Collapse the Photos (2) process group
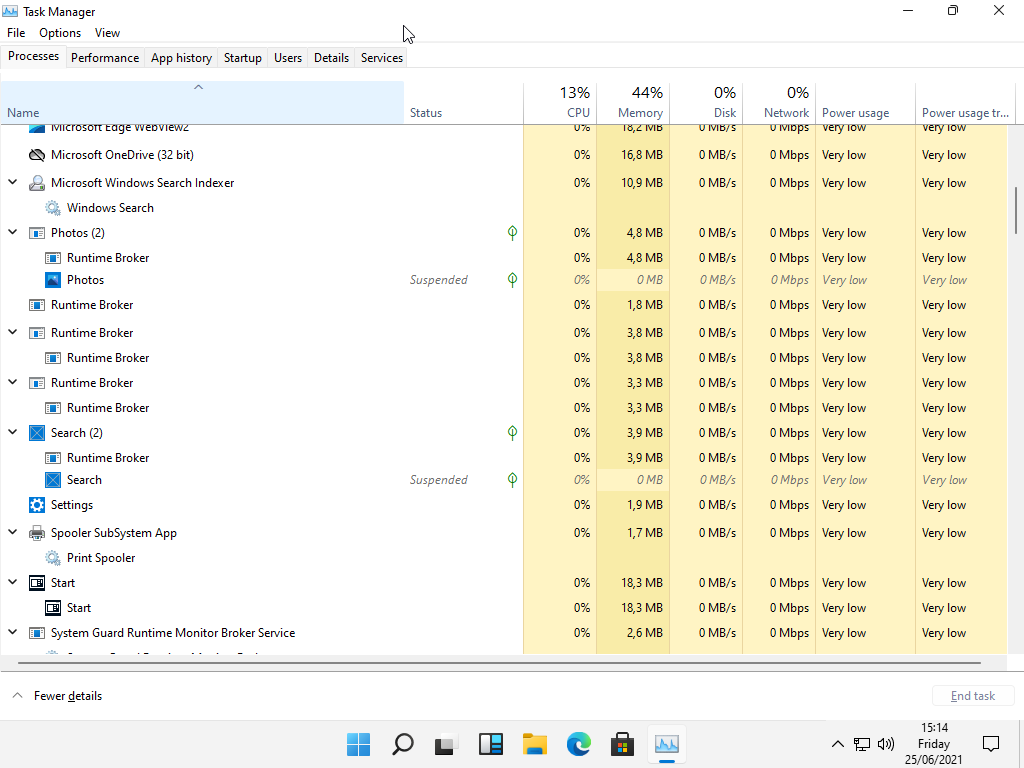Screen dimensions: 1024x768 (13, 233)
